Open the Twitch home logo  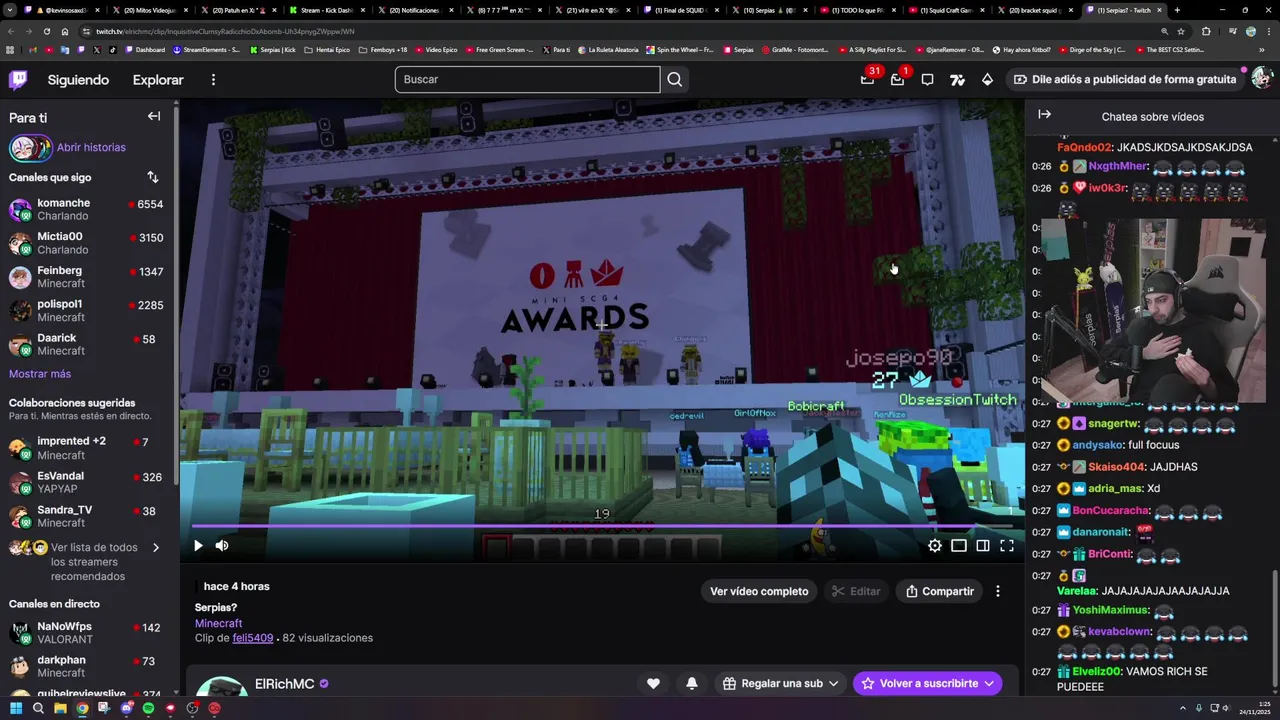pyautogui.click(x=18, y=80)
